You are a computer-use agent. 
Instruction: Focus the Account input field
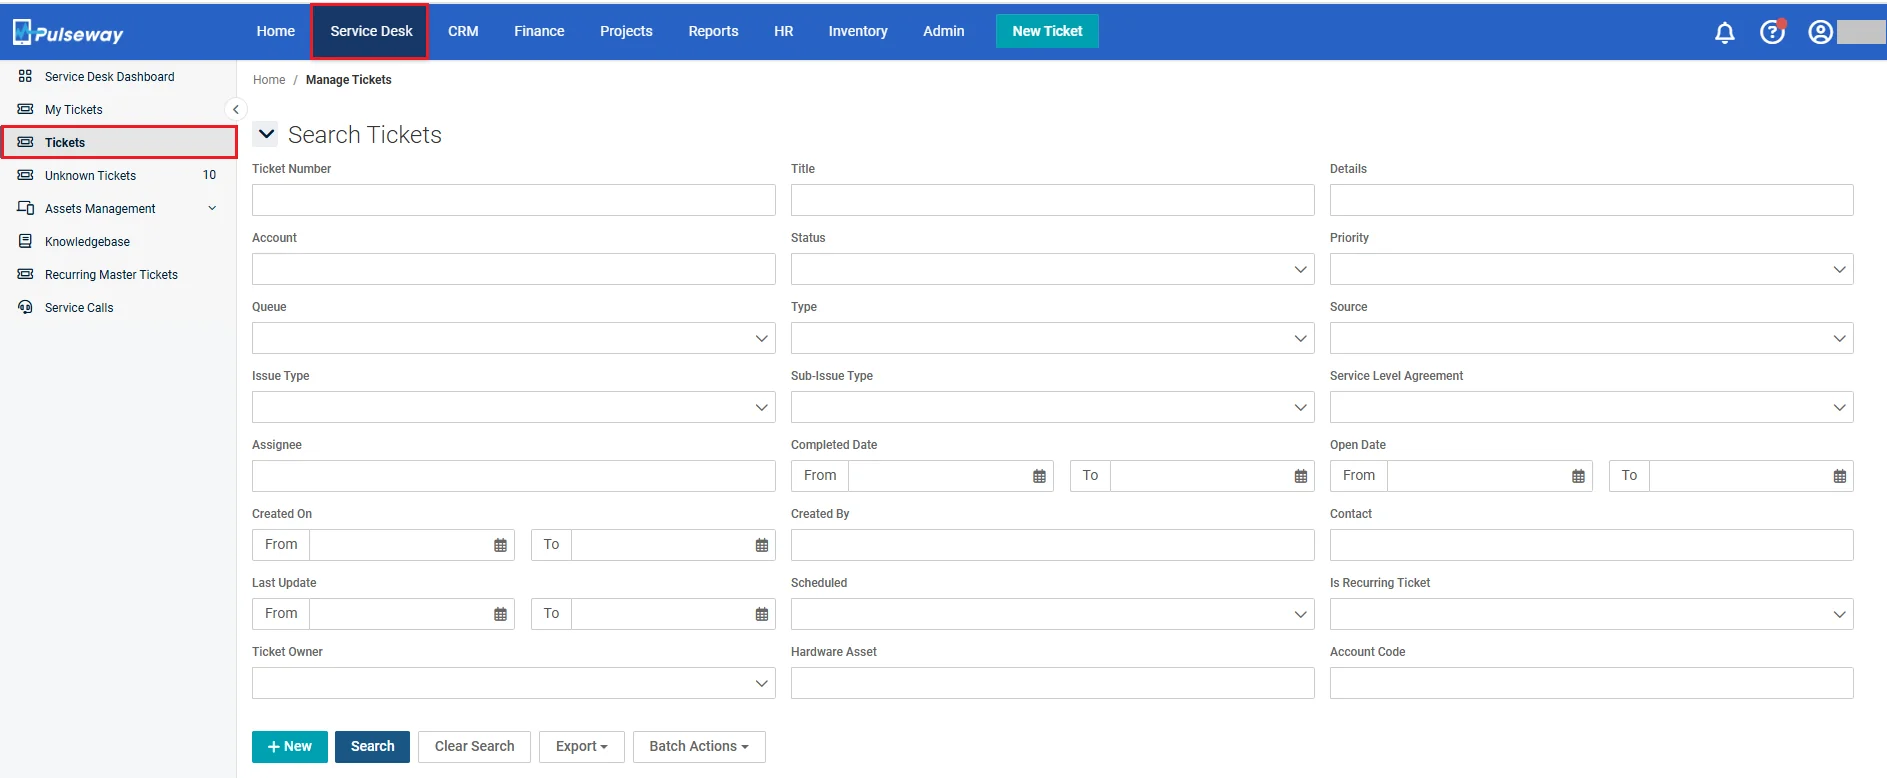pos(513,269)
